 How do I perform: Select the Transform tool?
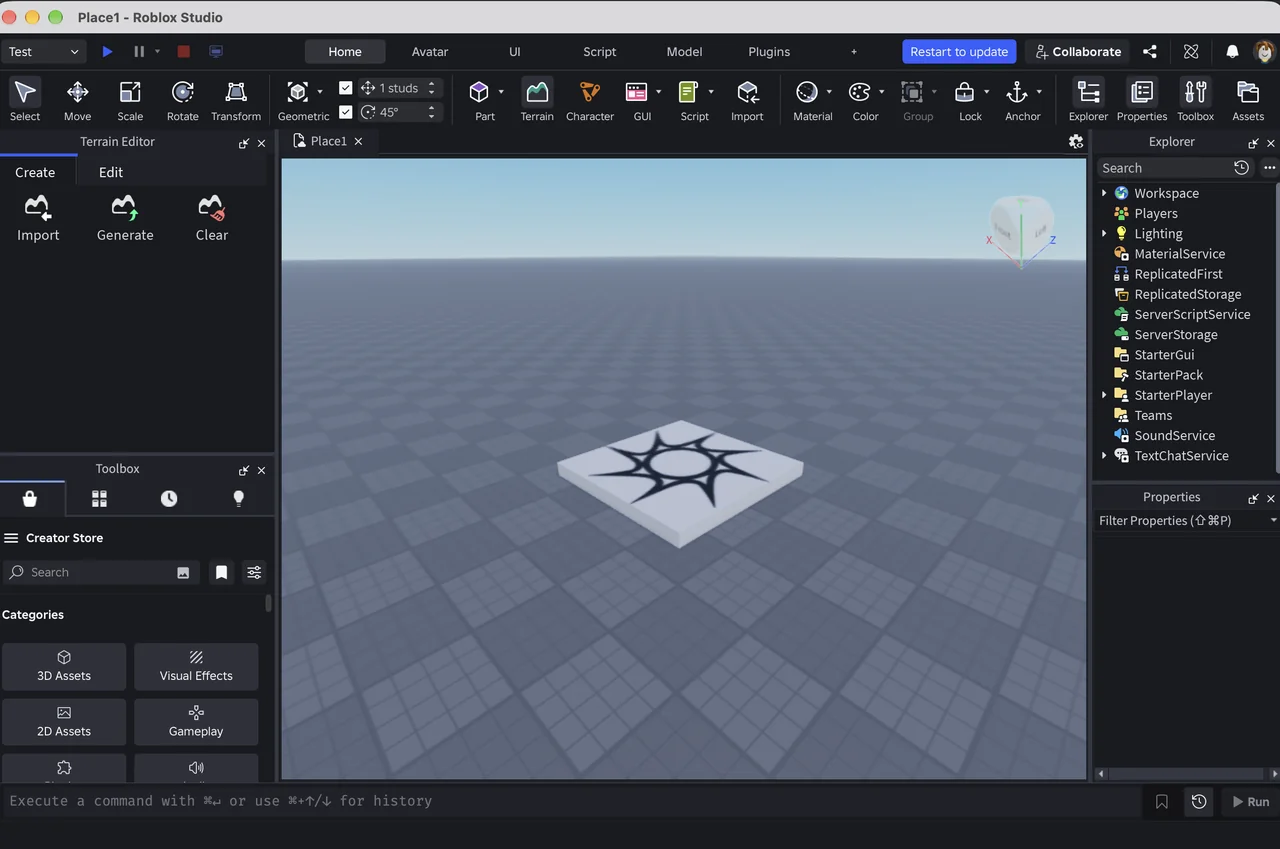coord(236,100)
